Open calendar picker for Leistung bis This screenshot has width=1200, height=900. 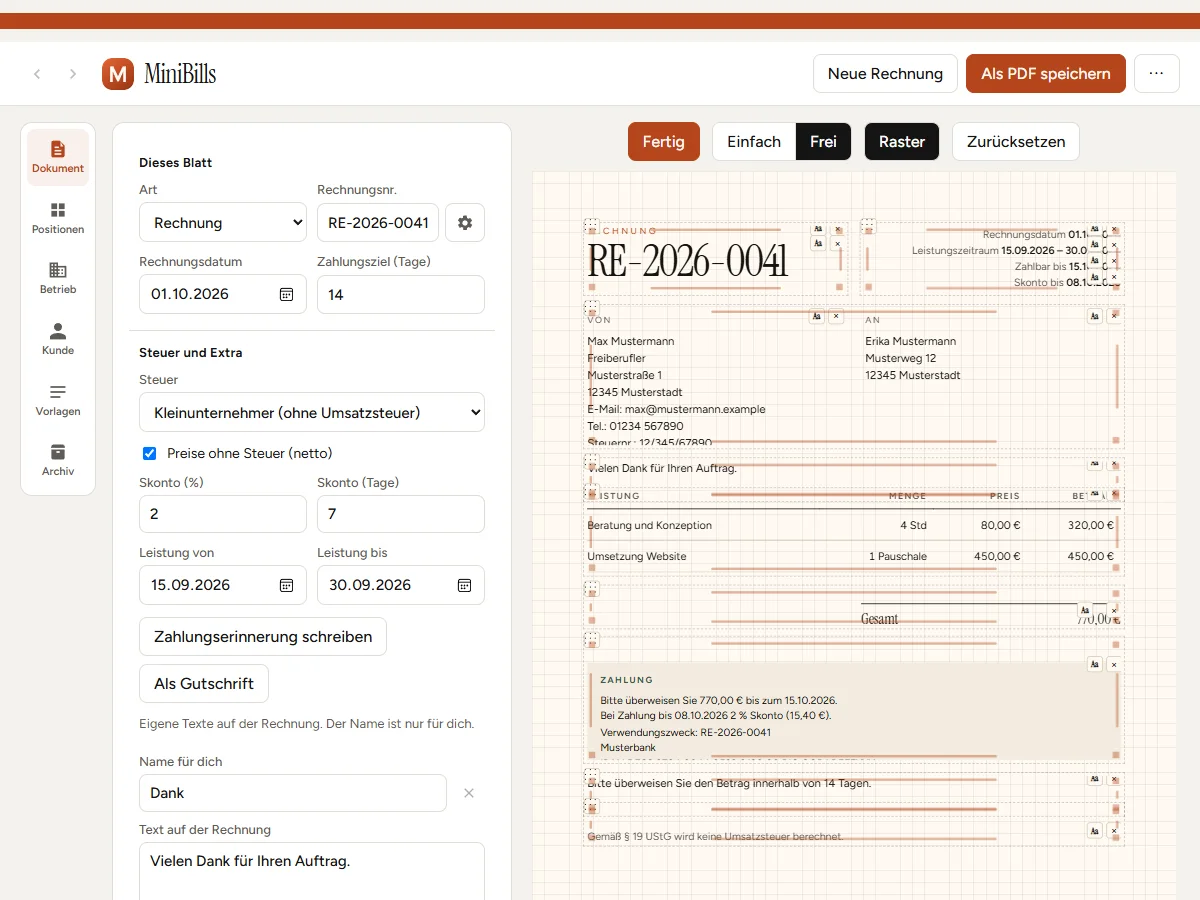coord(464,585)
